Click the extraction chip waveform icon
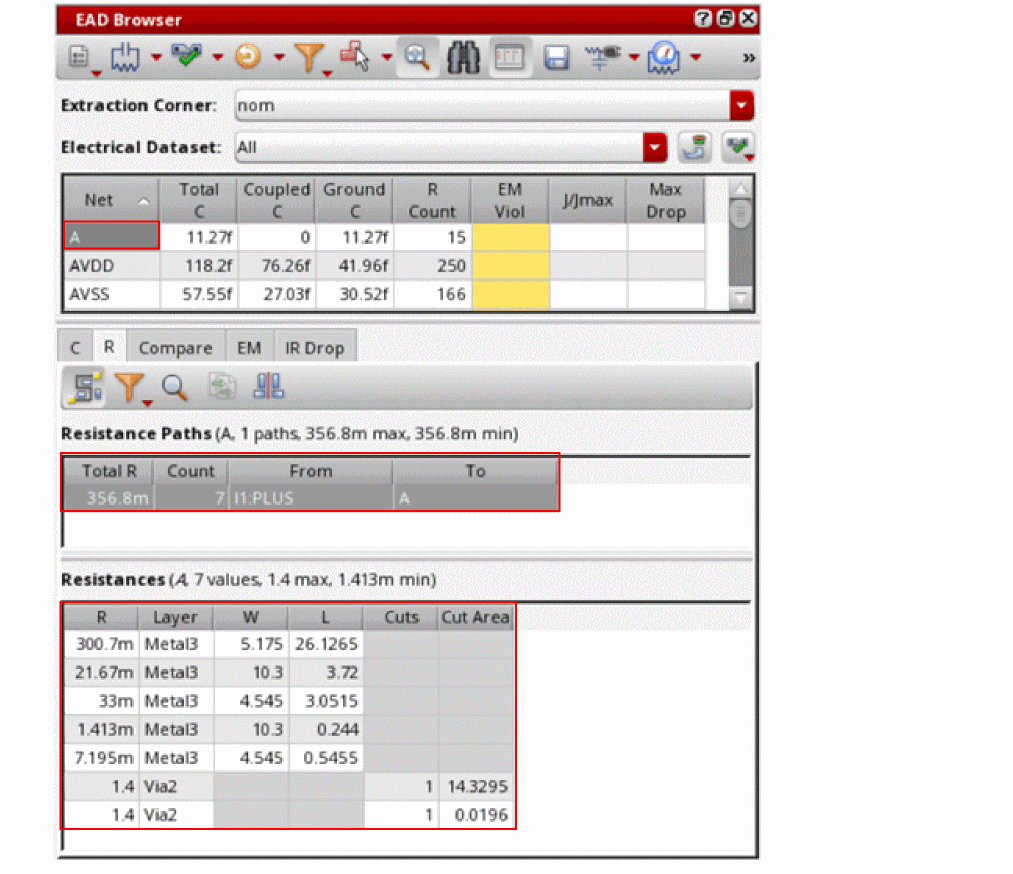 [125, 57]
